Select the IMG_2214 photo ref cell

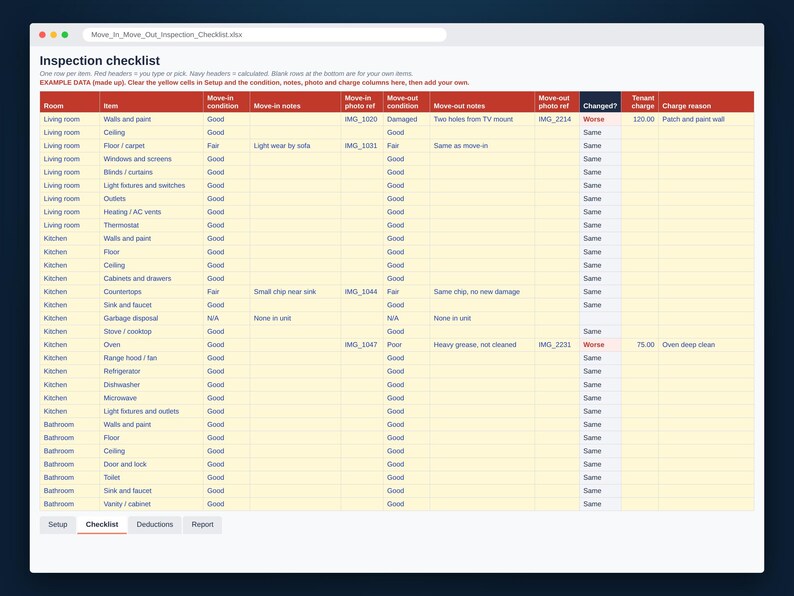click(557, 119)
